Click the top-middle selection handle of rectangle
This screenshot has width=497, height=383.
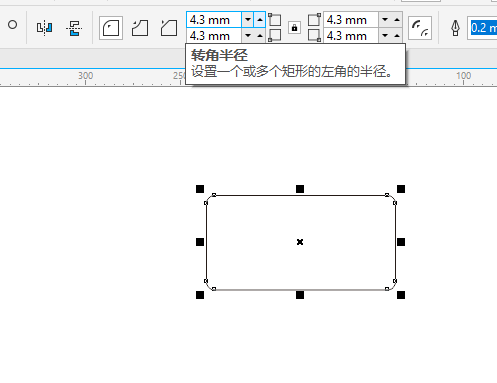[300, 189]
